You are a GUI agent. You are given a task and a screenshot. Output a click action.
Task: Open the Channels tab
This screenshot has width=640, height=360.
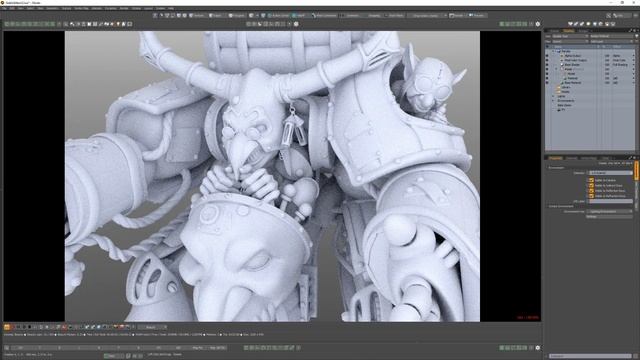point(571,158)
